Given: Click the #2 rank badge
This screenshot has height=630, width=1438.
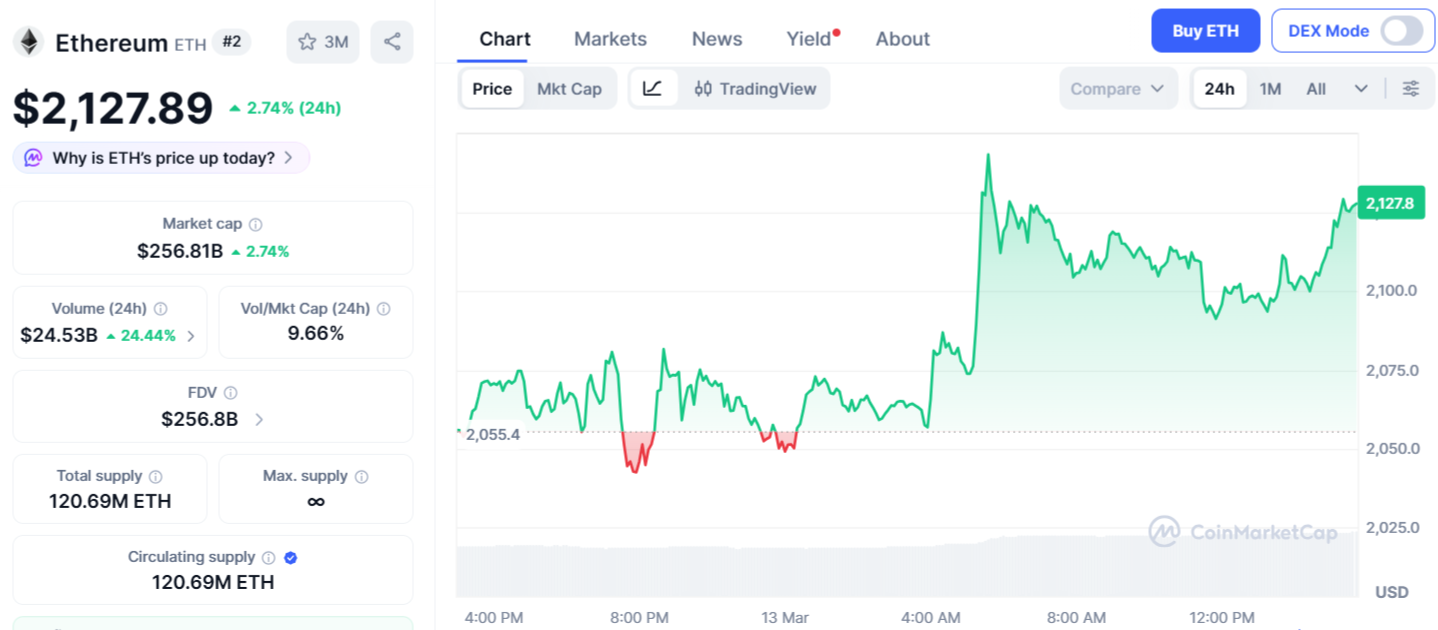Looking at the screenshot, I should click(x=231, y=42).
